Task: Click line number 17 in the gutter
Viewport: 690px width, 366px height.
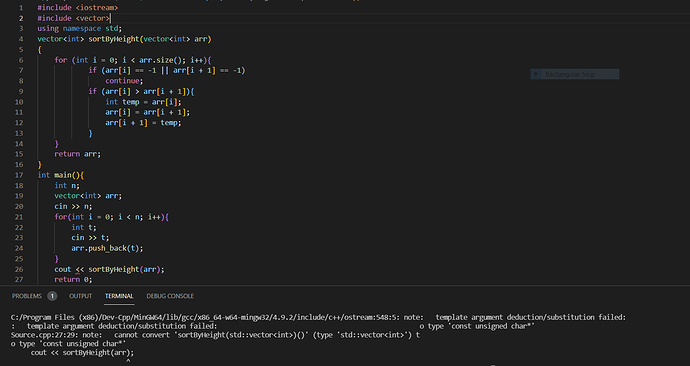Action: tap(19, 175)
